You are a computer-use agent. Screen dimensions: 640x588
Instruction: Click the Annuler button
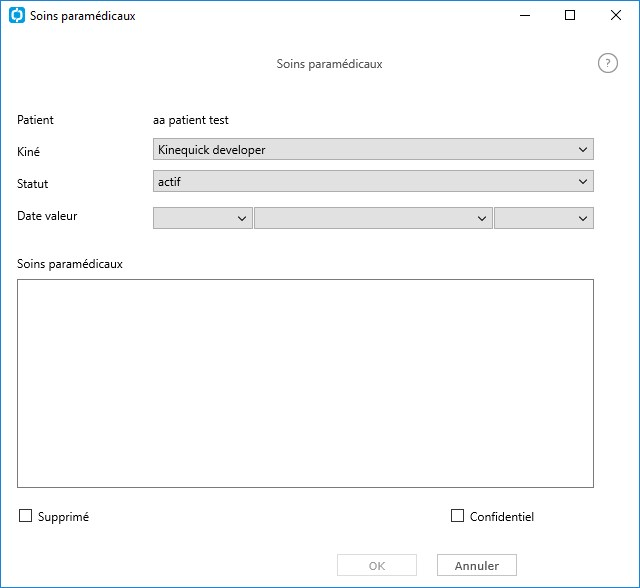(x=477, y=565)
